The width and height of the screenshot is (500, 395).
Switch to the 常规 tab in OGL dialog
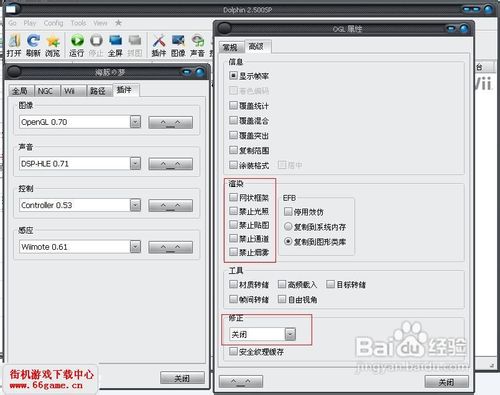tap(232, 47)
